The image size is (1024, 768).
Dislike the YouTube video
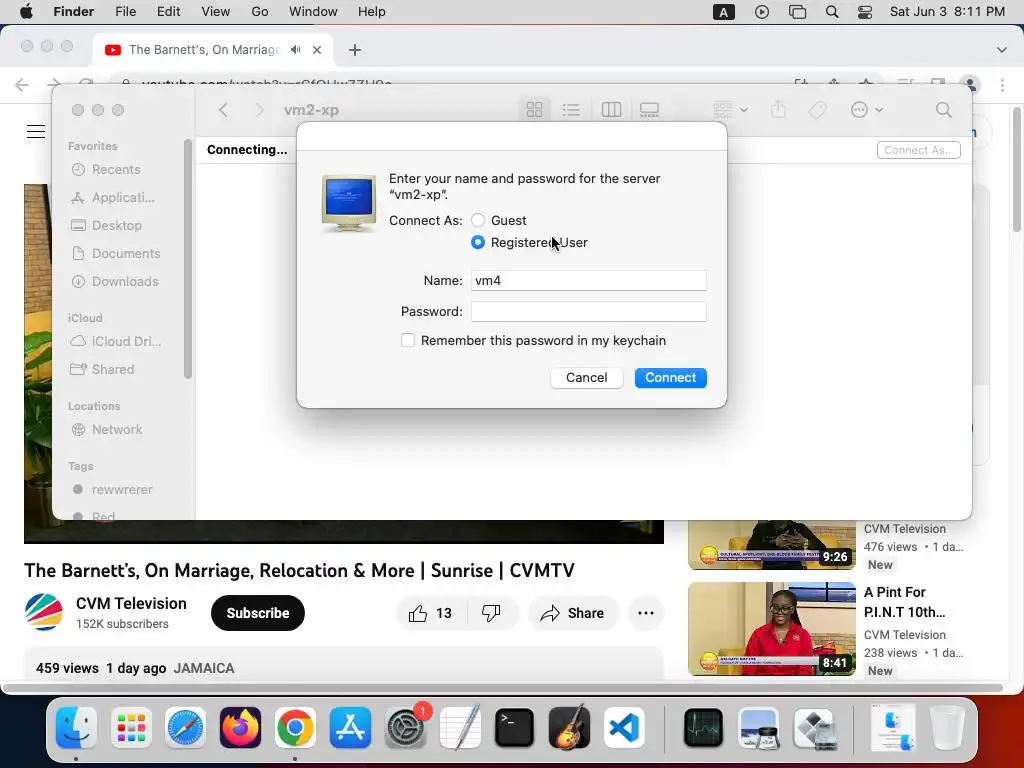pos(491,613)
